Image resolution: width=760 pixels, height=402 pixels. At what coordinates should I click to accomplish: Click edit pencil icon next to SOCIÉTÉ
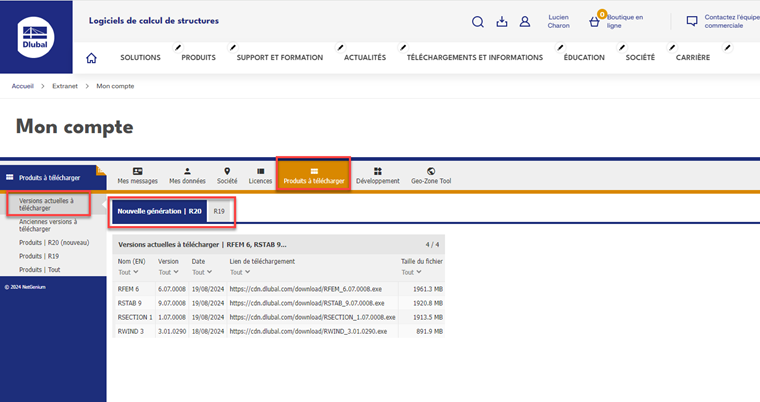click(672, 47)
